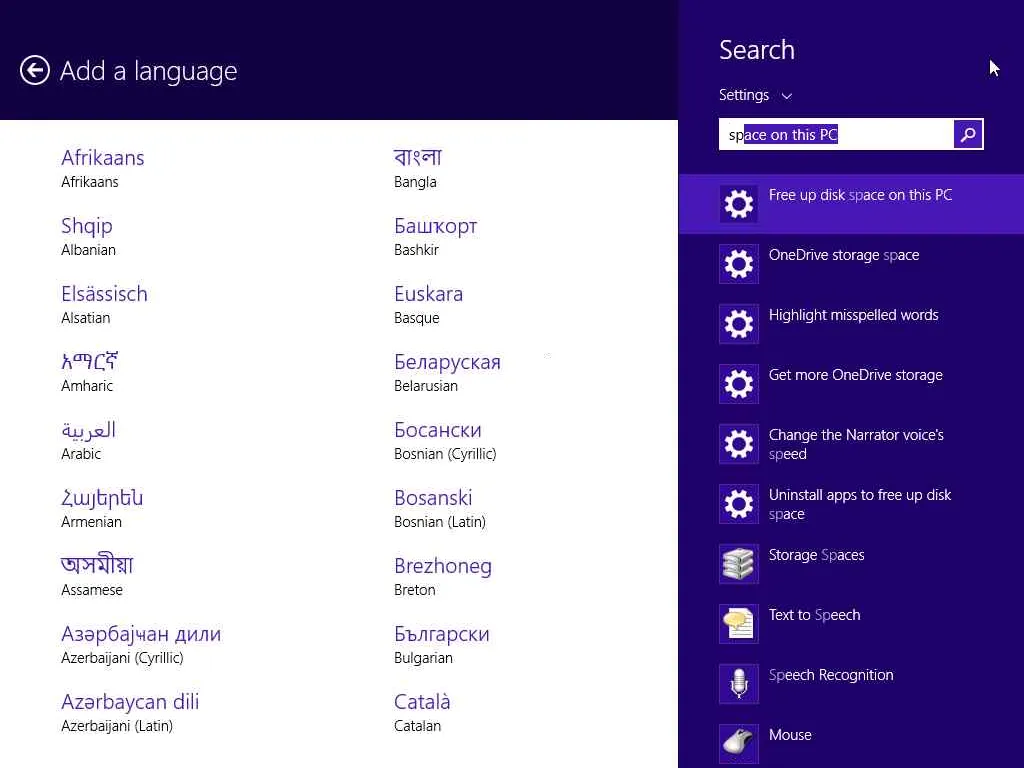Click the search text field
This screenshot has height=768, width=1024.
[x=836, y=135]
